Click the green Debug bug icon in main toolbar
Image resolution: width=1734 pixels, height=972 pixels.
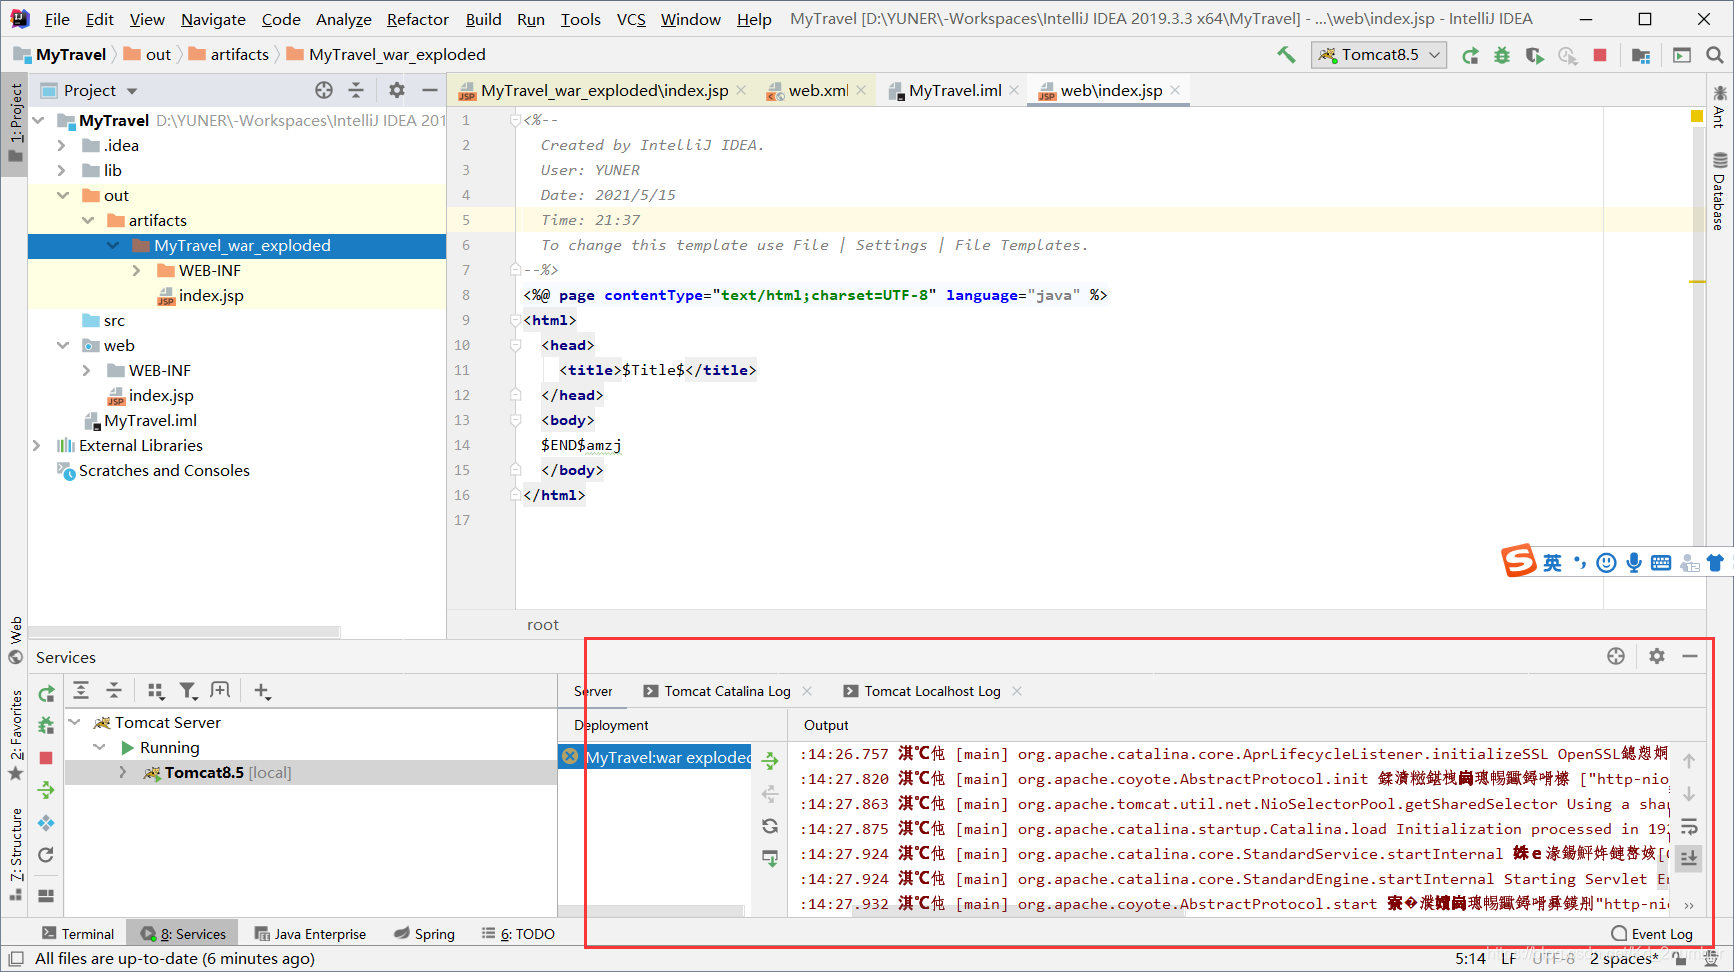click(x=1502, y=56)
